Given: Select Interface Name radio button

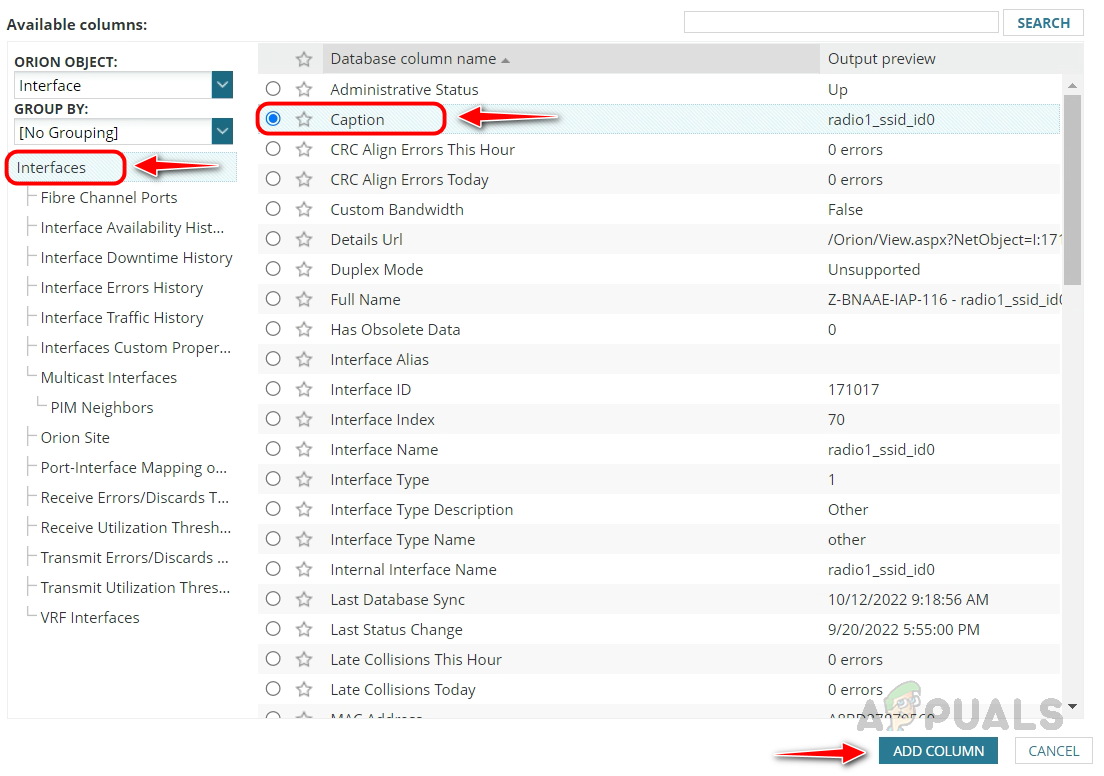Looking at the screenshot, I should click(x=273, y=449).
